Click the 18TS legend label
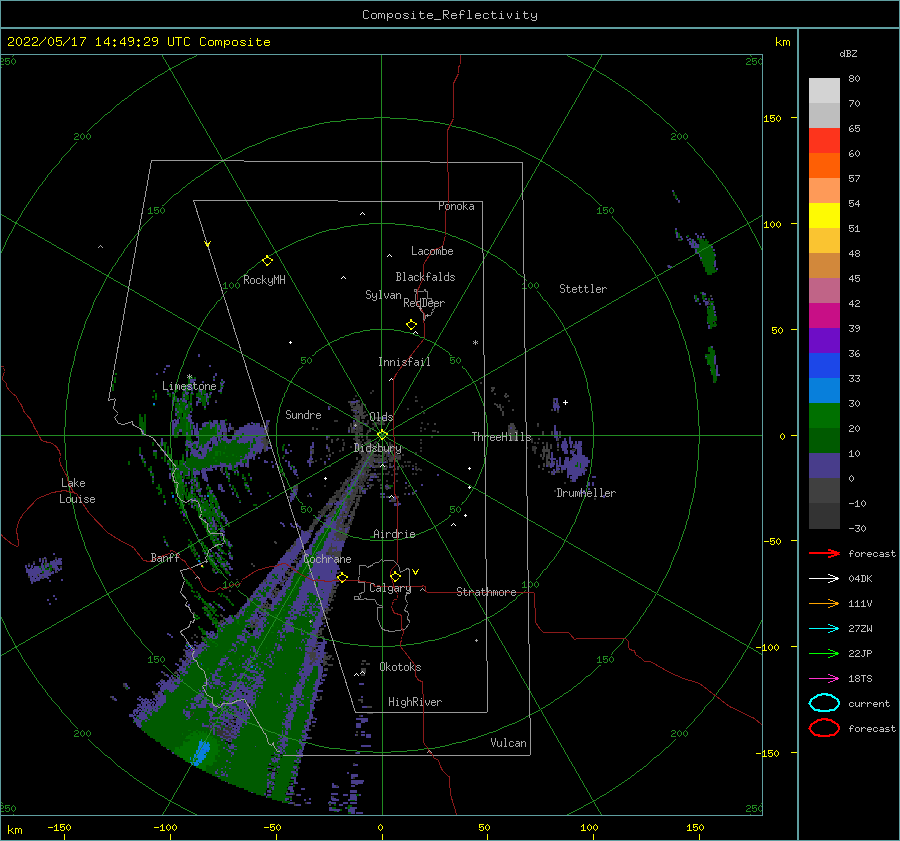 860,679
